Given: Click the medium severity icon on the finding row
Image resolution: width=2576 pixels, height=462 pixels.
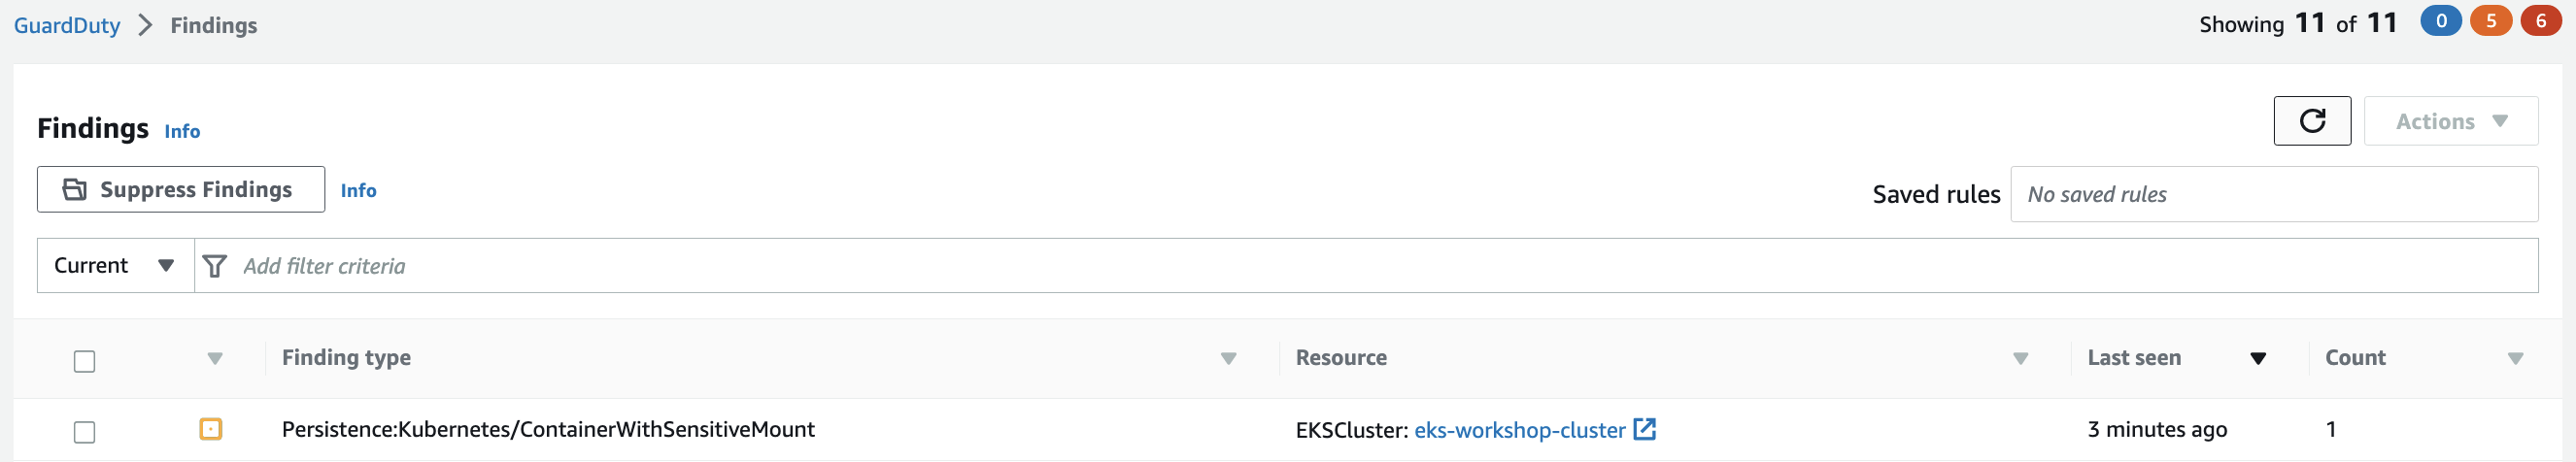Looking at the screenshot, I should point(210,429).
